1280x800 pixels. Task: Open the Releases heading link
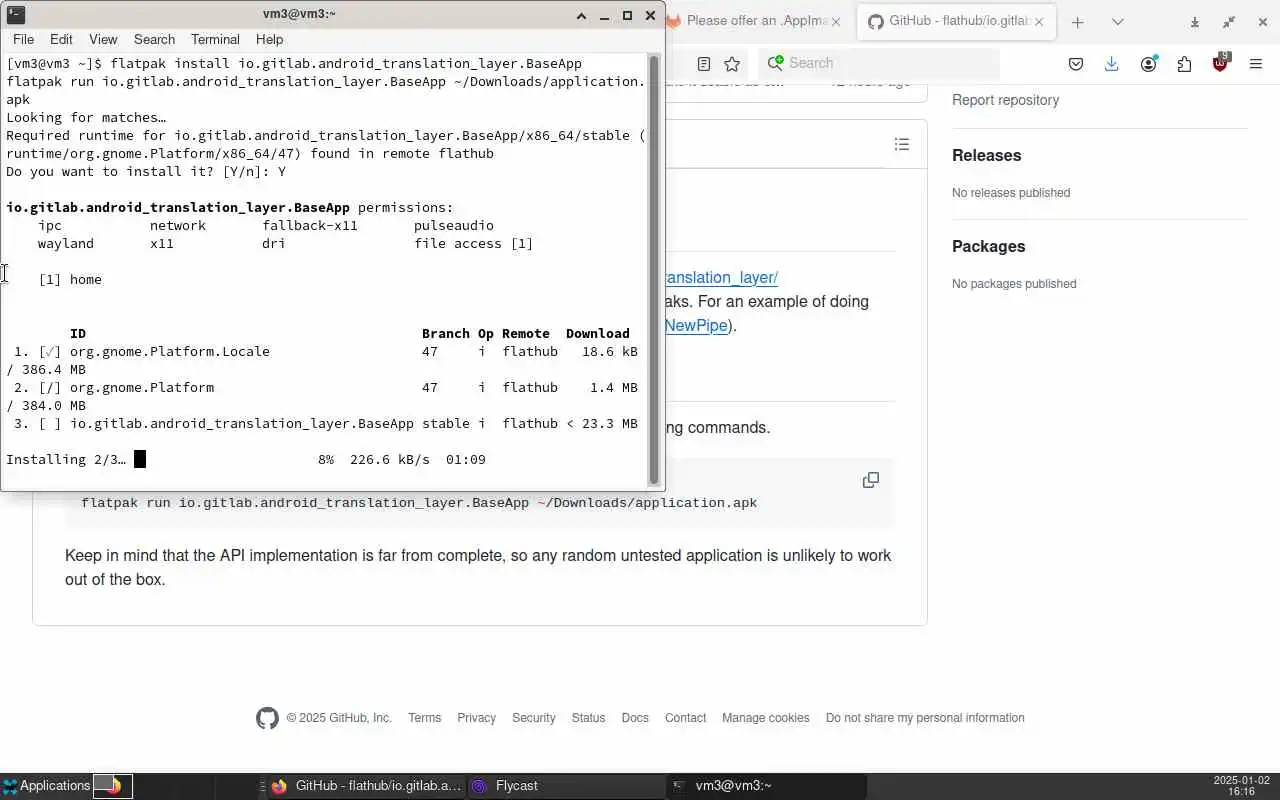click(x=986, y=155)
